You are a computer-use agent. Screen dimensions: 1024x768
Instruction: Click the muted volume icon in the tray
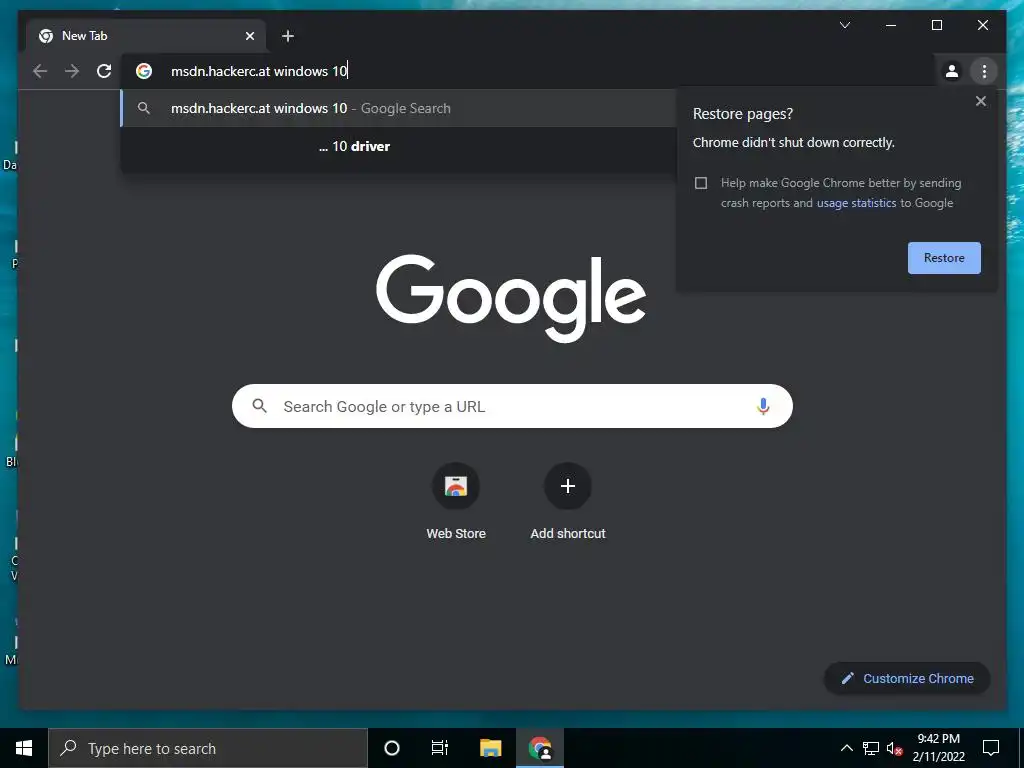(x=894, y=748)
